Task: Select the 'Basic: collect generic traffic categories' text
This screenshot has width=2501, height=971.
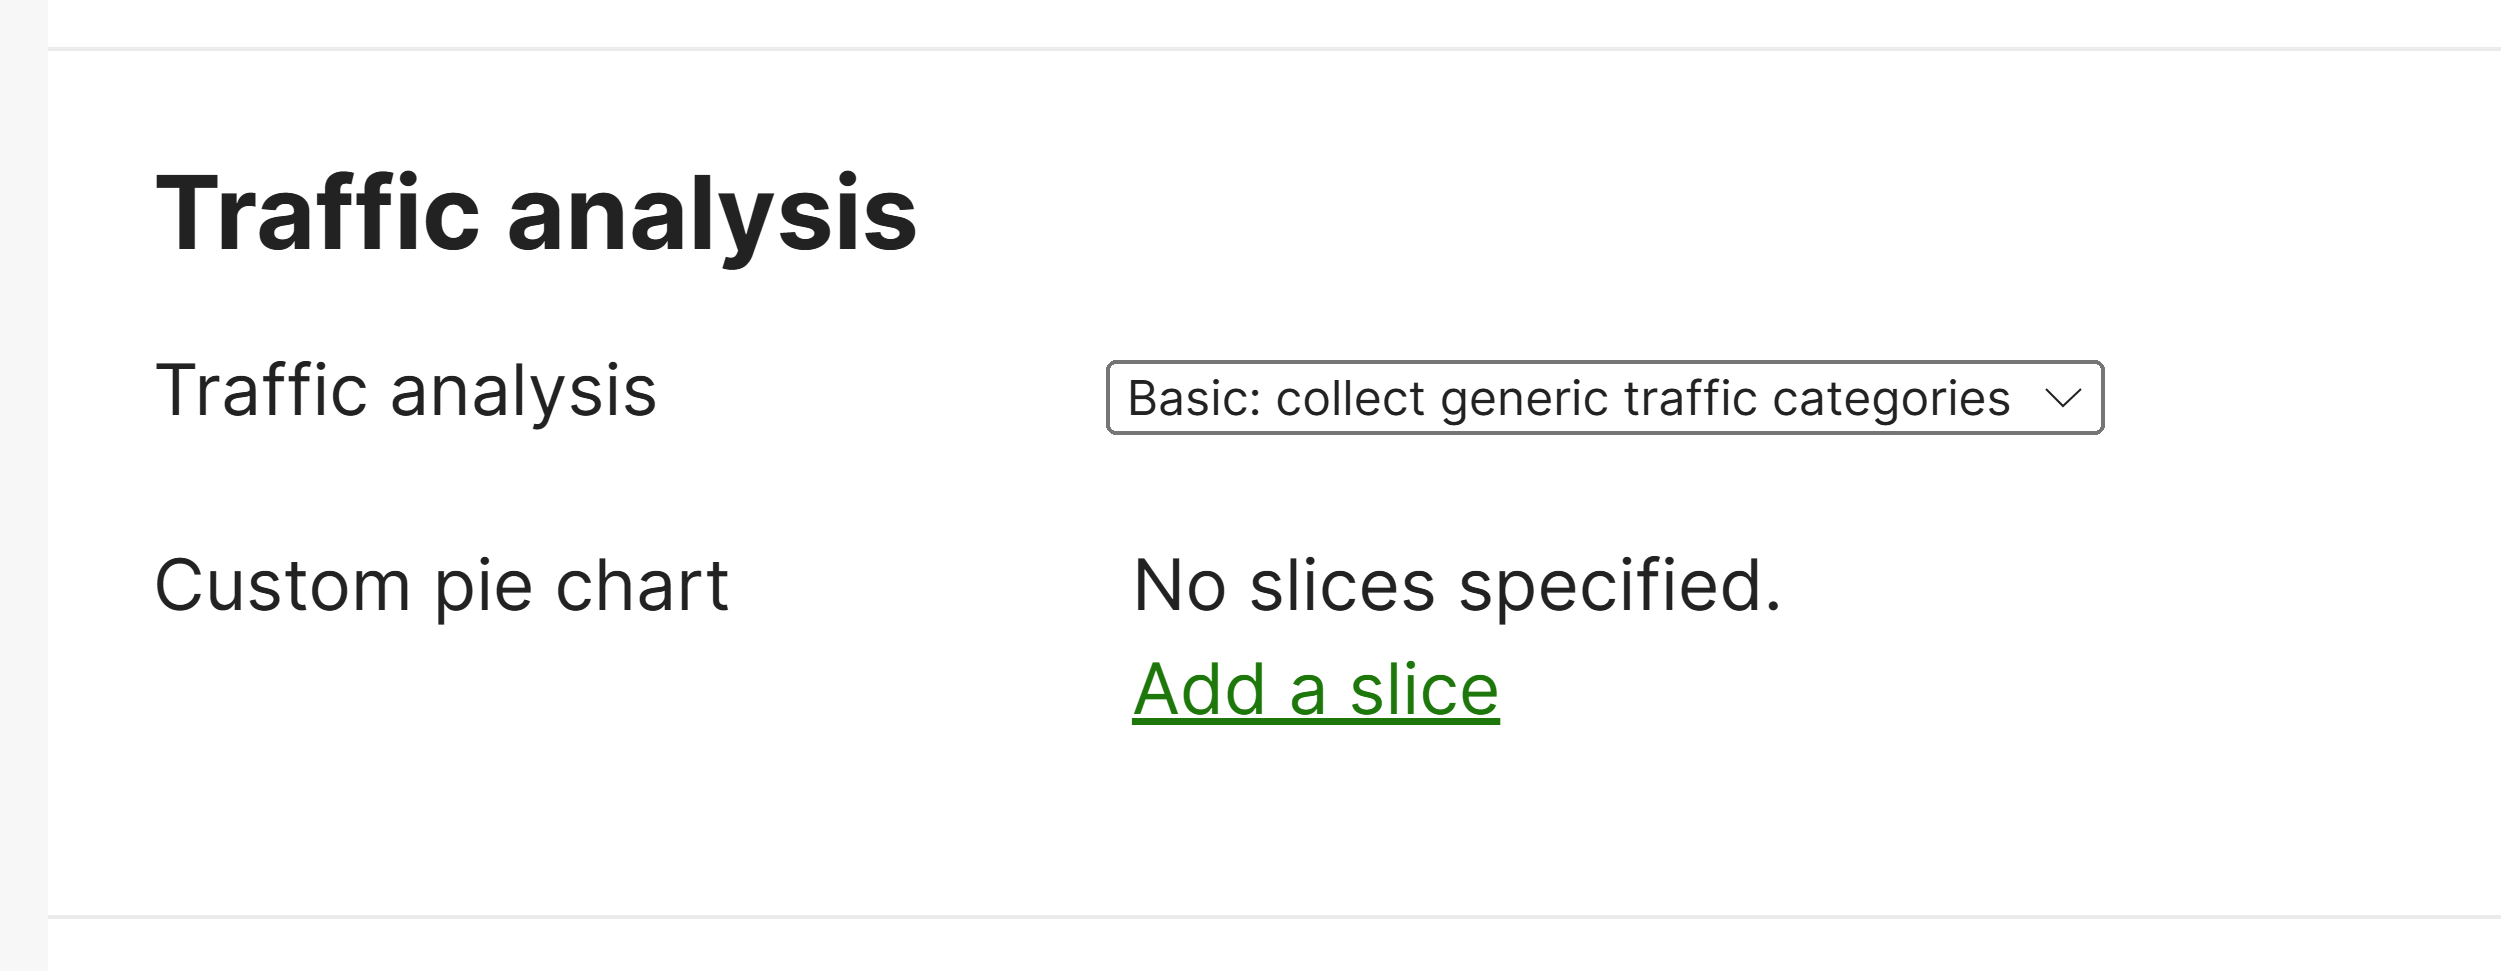Action: coord(1568,399)
